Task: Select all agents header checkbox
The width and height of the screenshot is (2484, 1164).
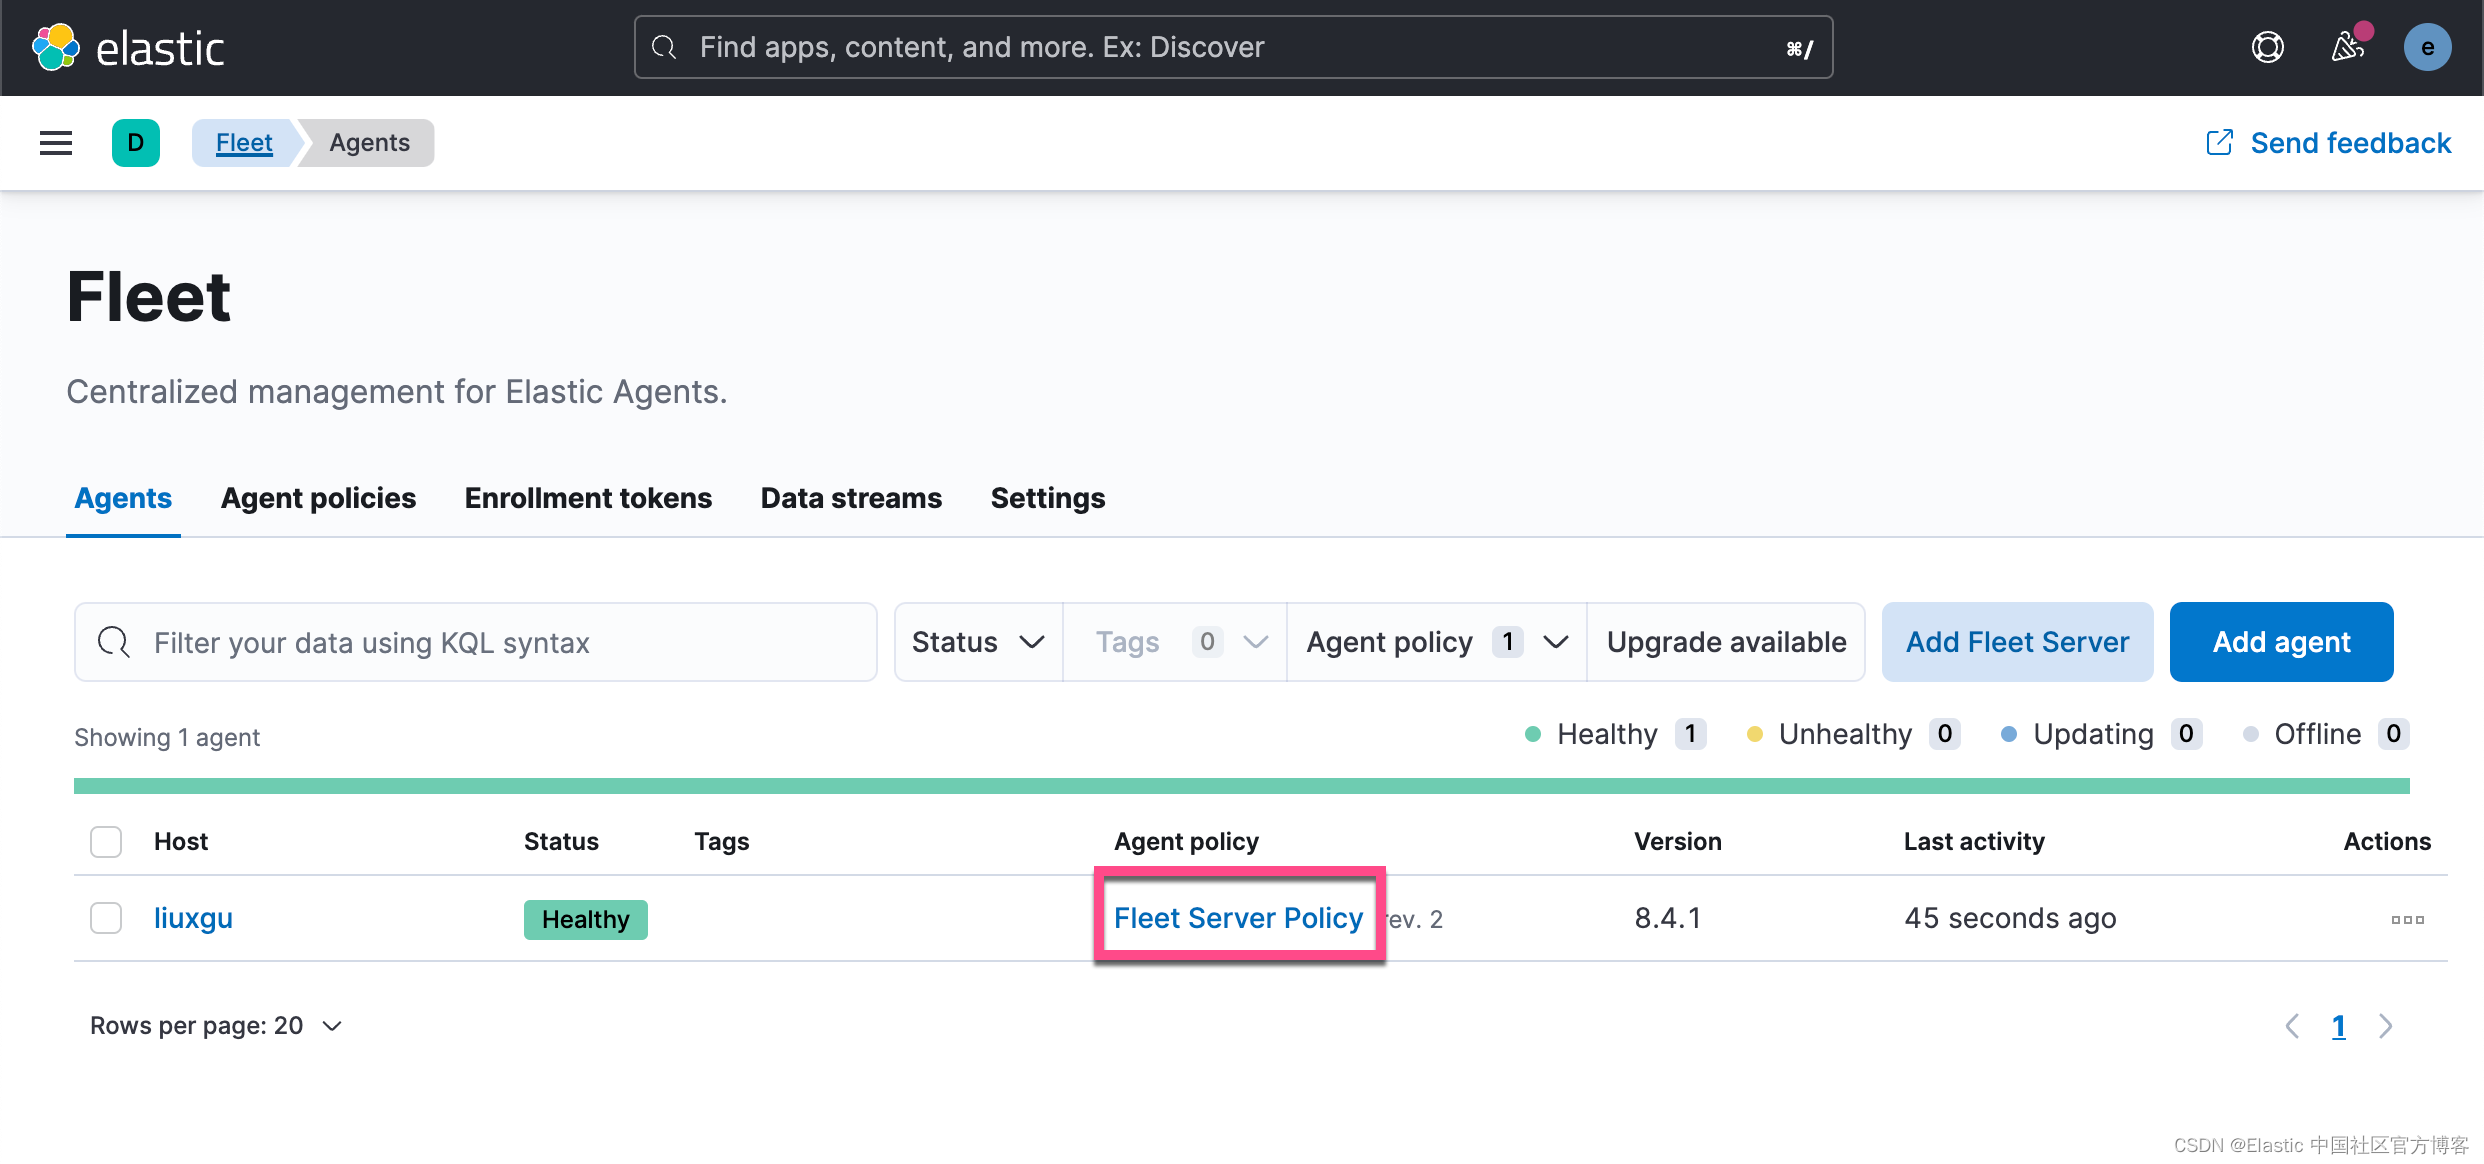Action: coord(106,842)
